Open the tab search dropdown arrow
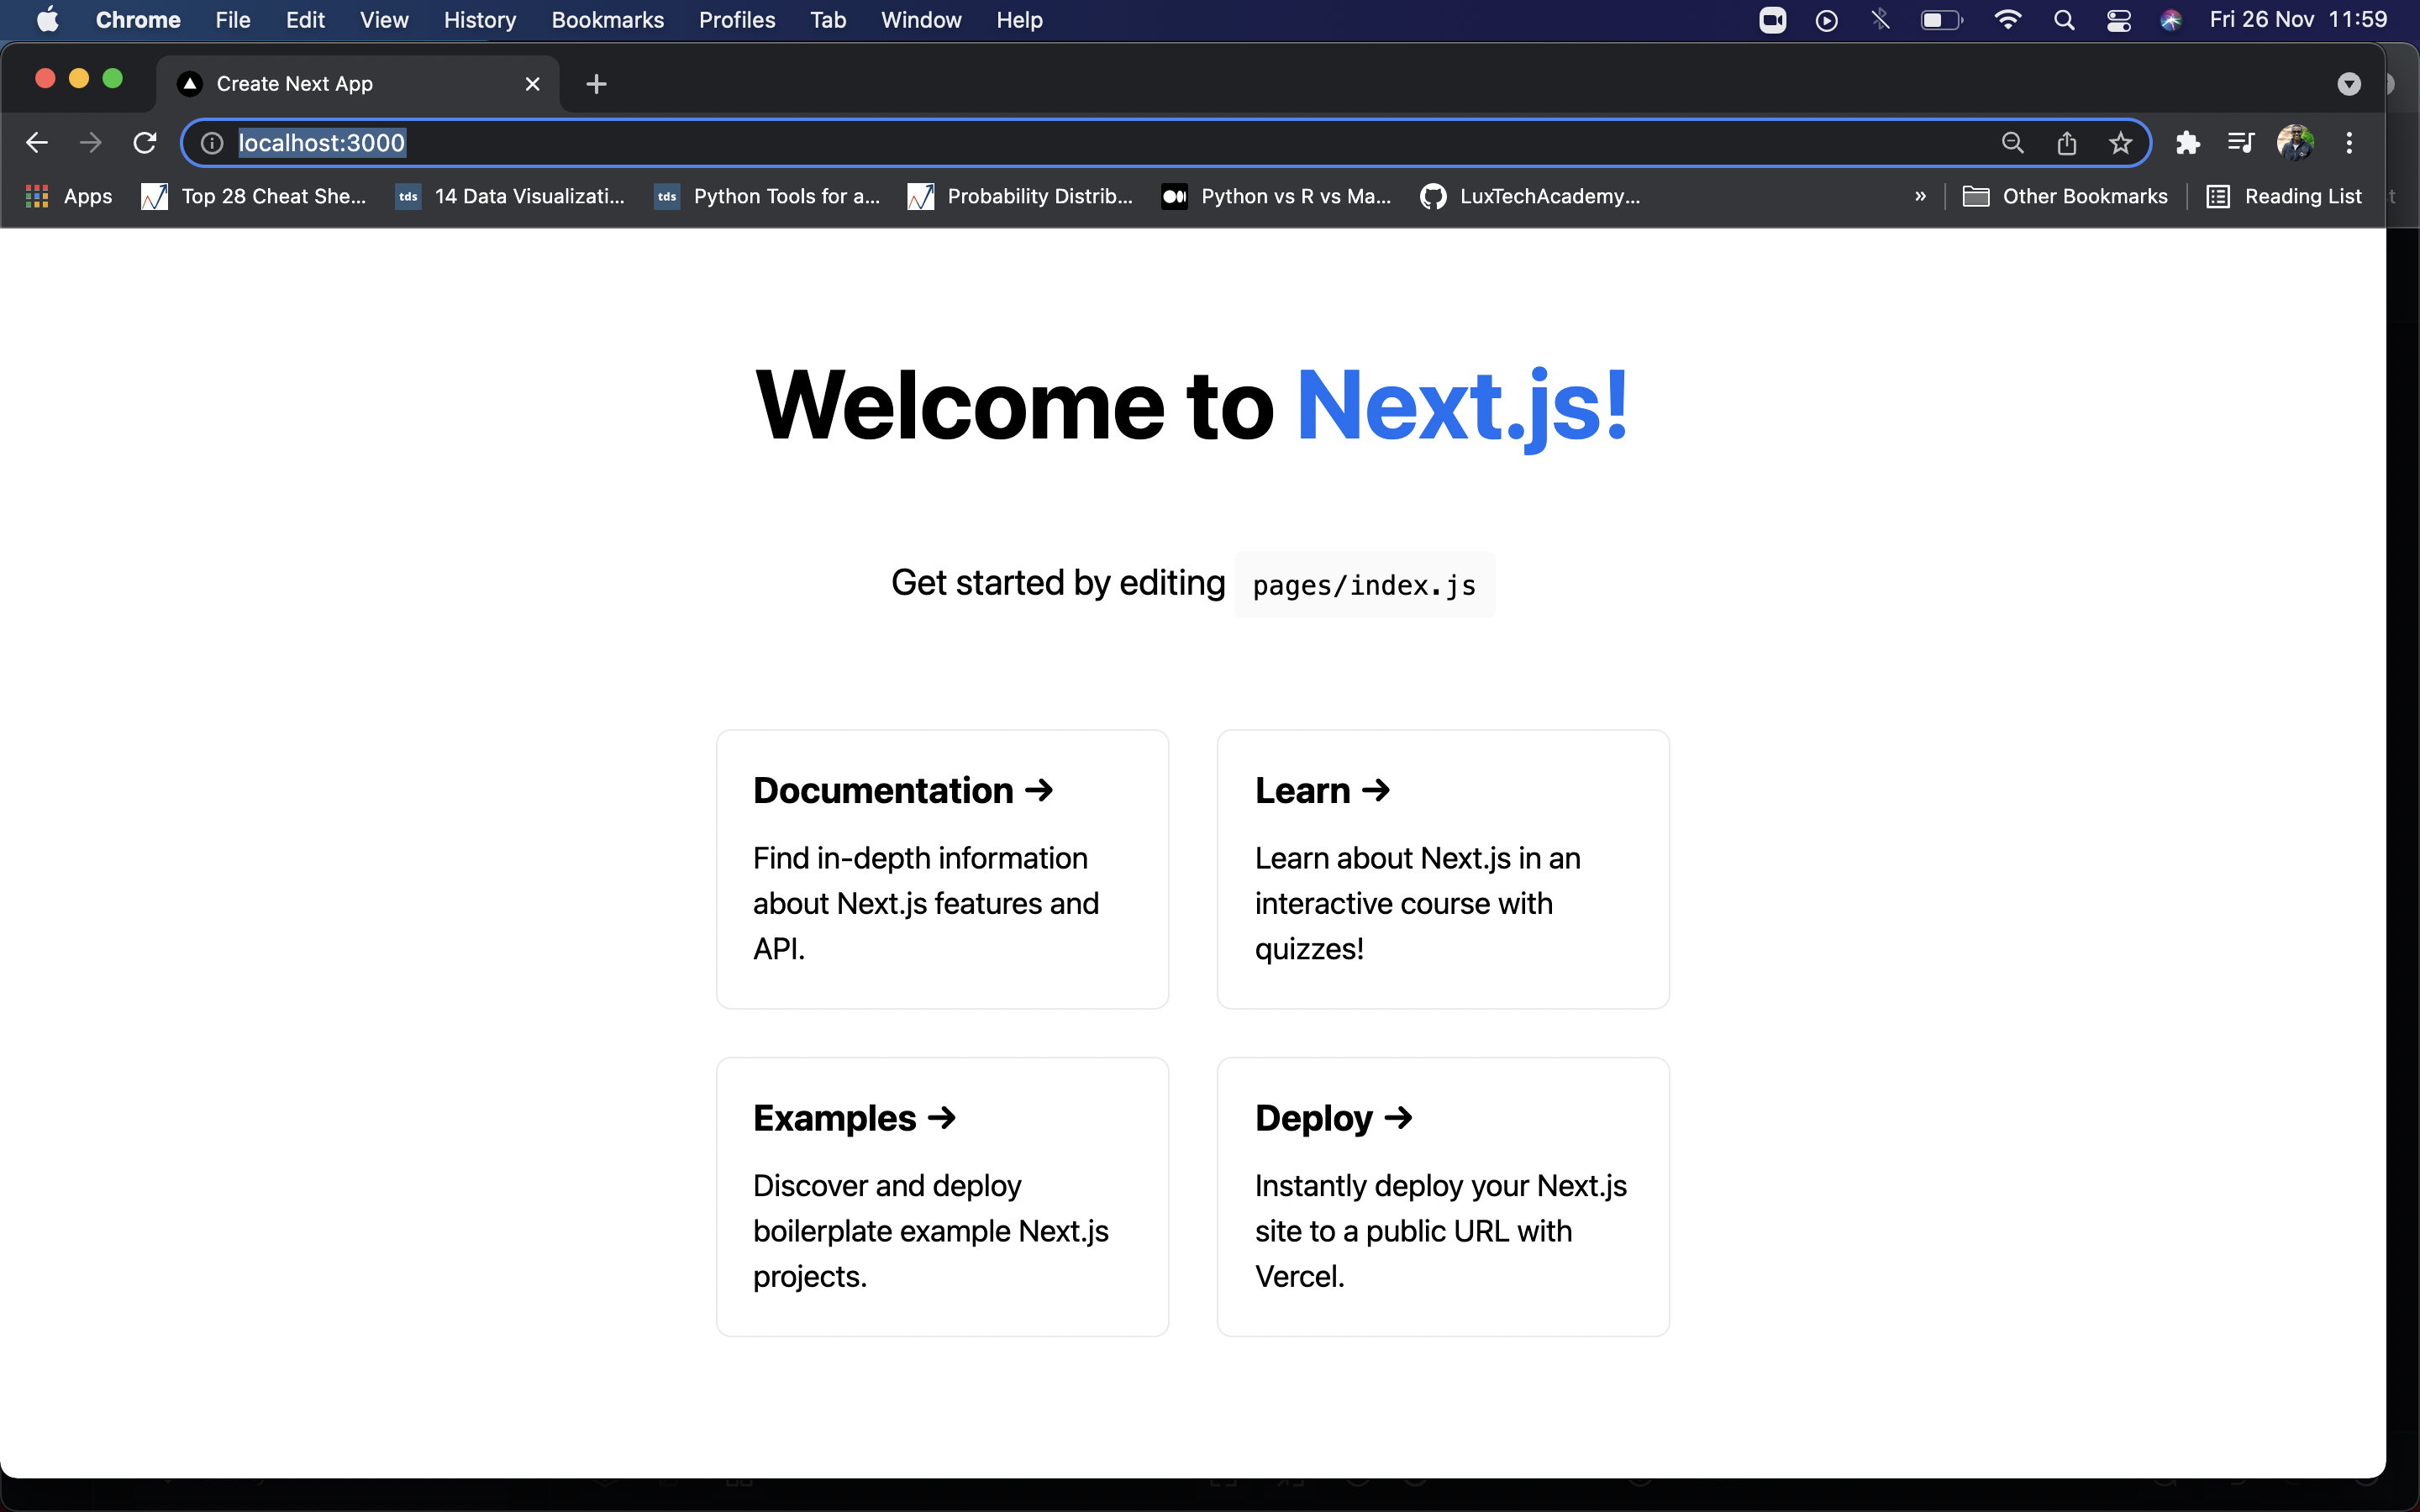This screenshot has height=1512, width=2420. pyautogui.click(x=2349, y=84)
